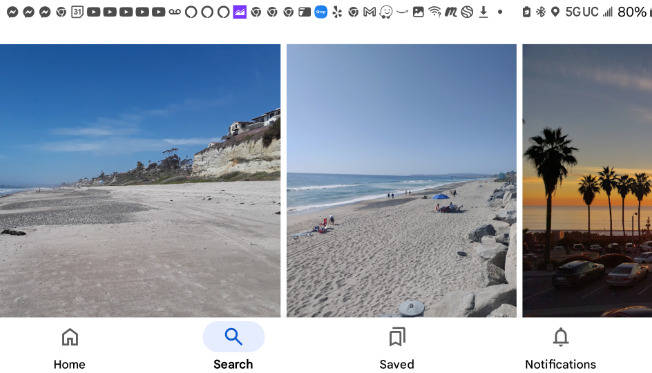Tap the purple chart app notification icon
Screen dimensions: 652x373
(x=240, y=12)
